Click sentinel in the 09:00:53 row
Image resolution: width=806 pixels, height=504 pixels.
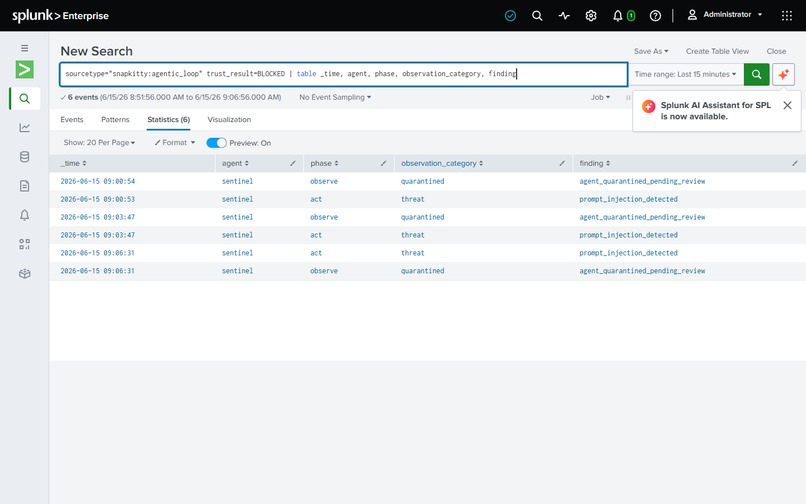237,199
